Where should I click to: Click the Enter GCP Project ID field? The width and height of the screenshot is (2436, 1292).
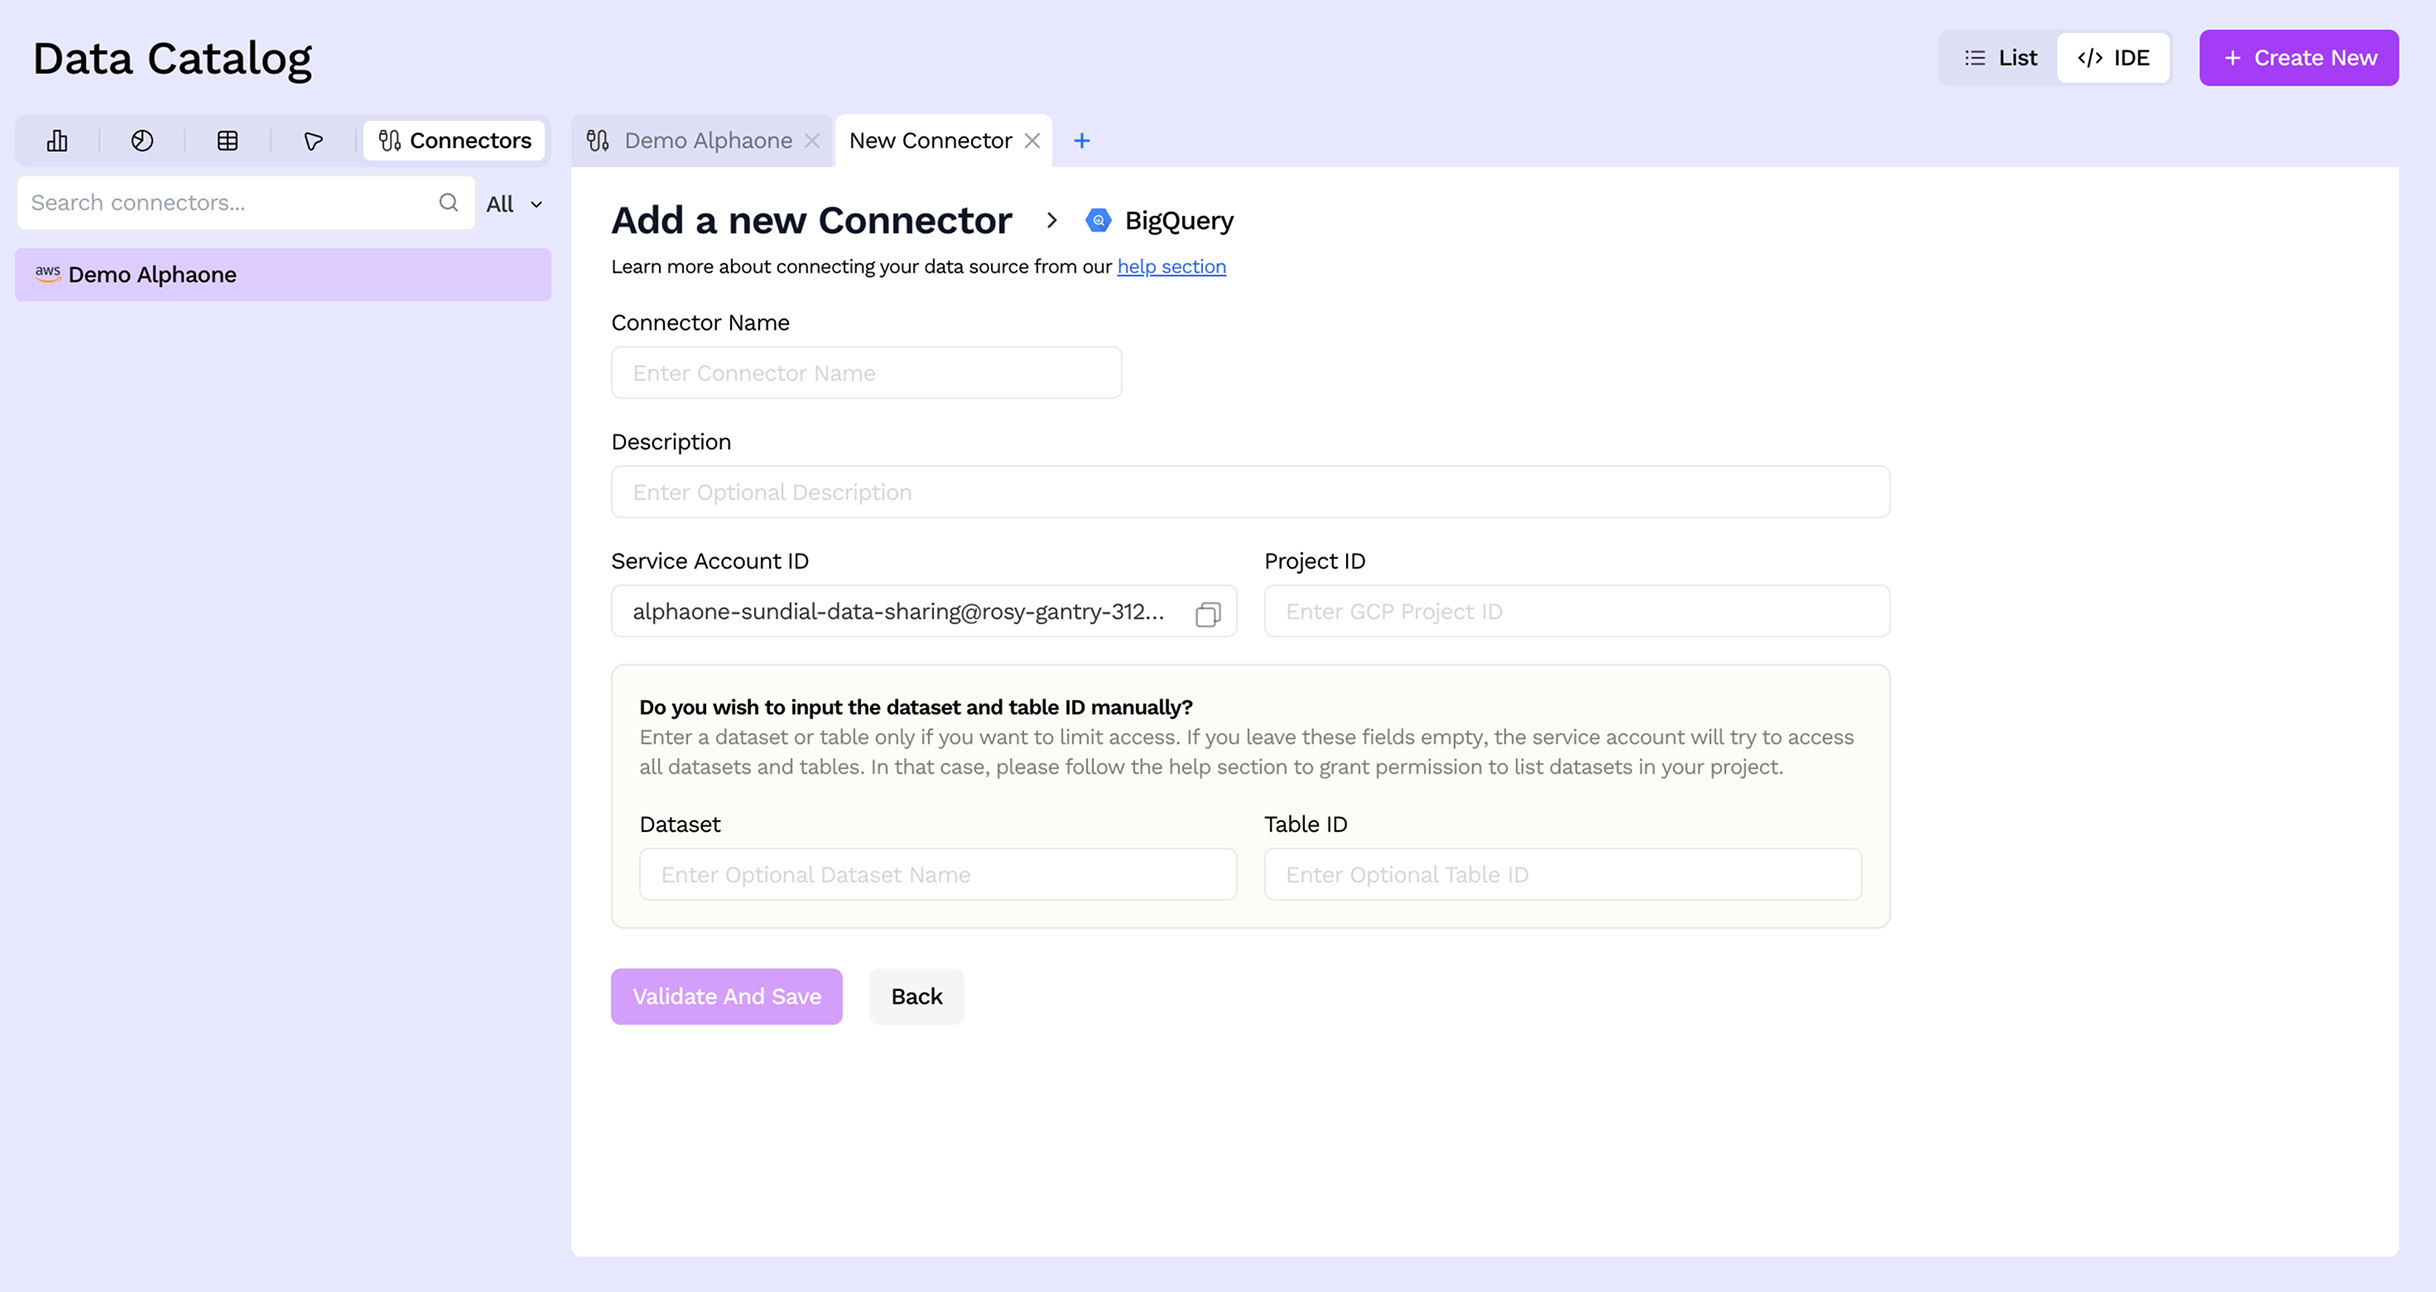click(x=1576, y=611)
